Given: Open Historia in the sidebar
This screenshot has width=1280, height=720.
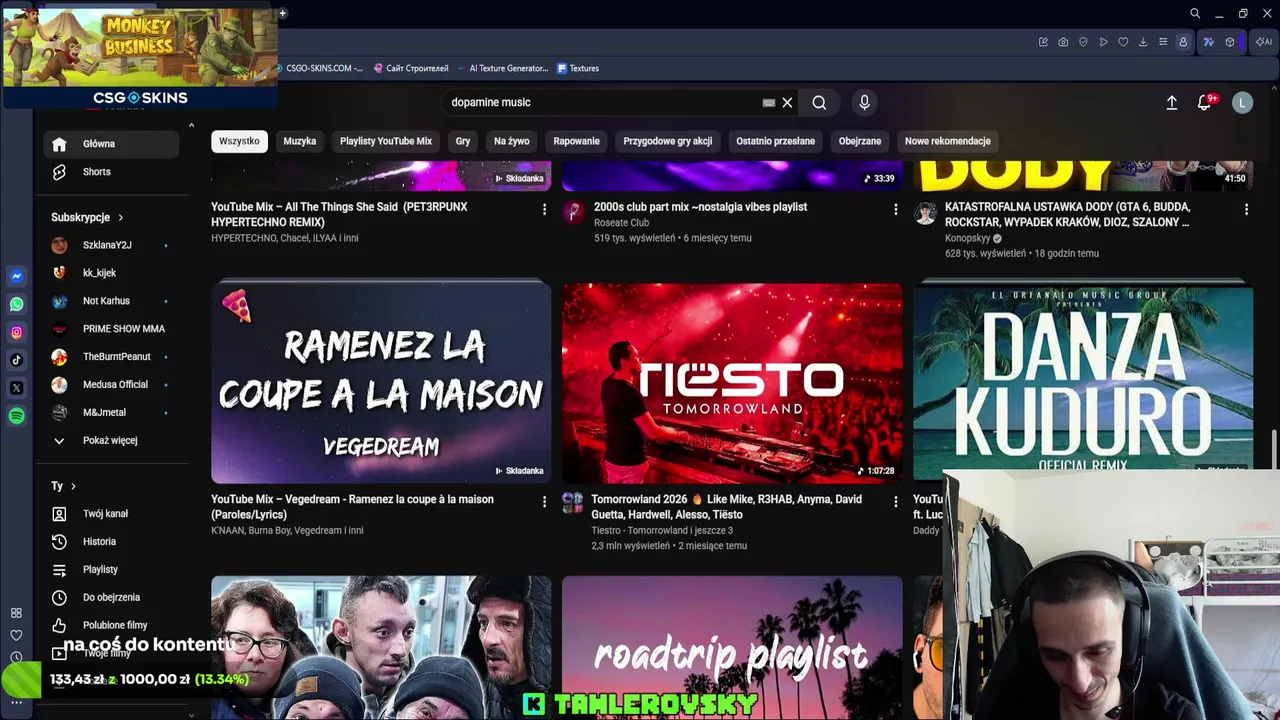Looking at the screenshot, I should [x=110, y=542].
